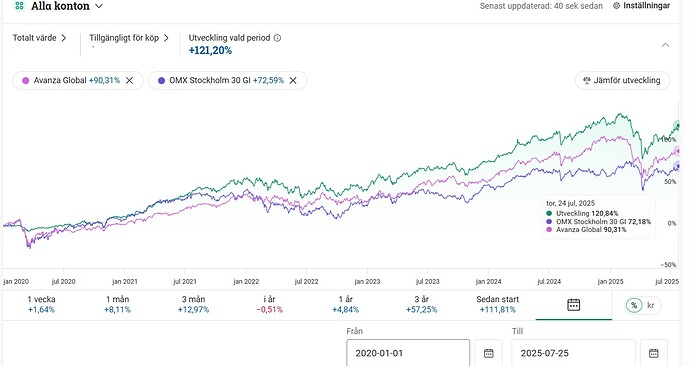Select the Sedan start period tab
The width and height of the screenshot is (690, 366).
(498, 304)
